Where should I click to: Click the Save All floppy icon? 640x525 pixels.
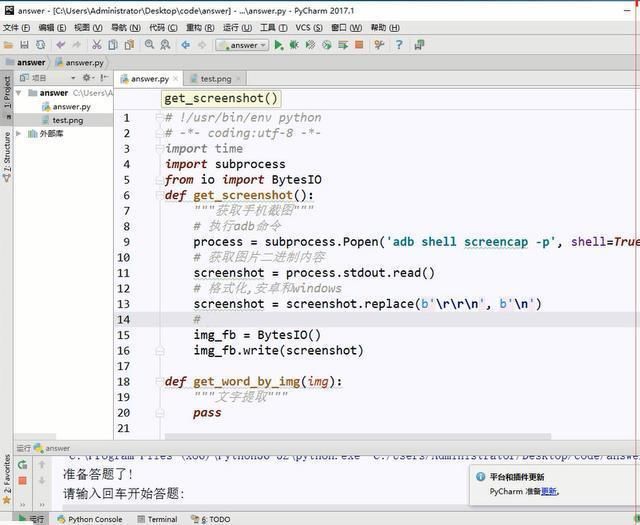24,45
